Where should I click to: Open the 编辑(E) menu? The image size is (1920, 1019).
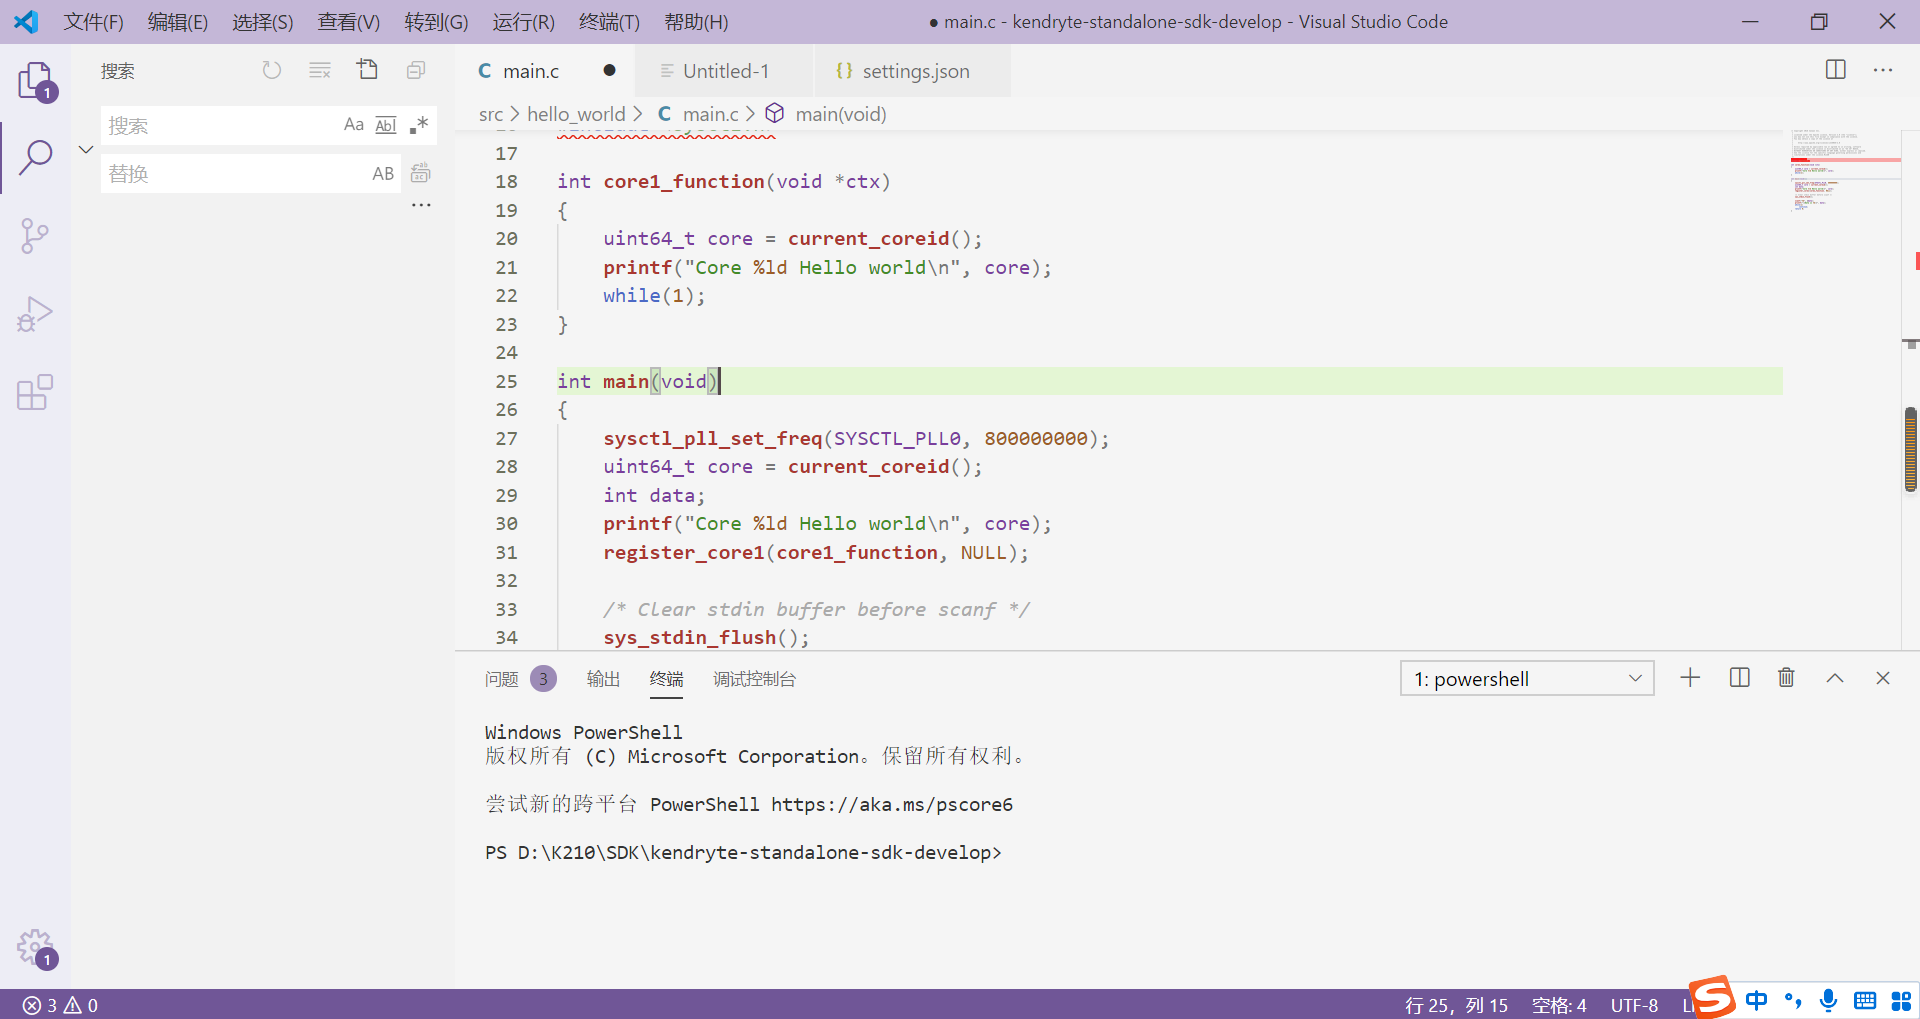click(178, 22)
